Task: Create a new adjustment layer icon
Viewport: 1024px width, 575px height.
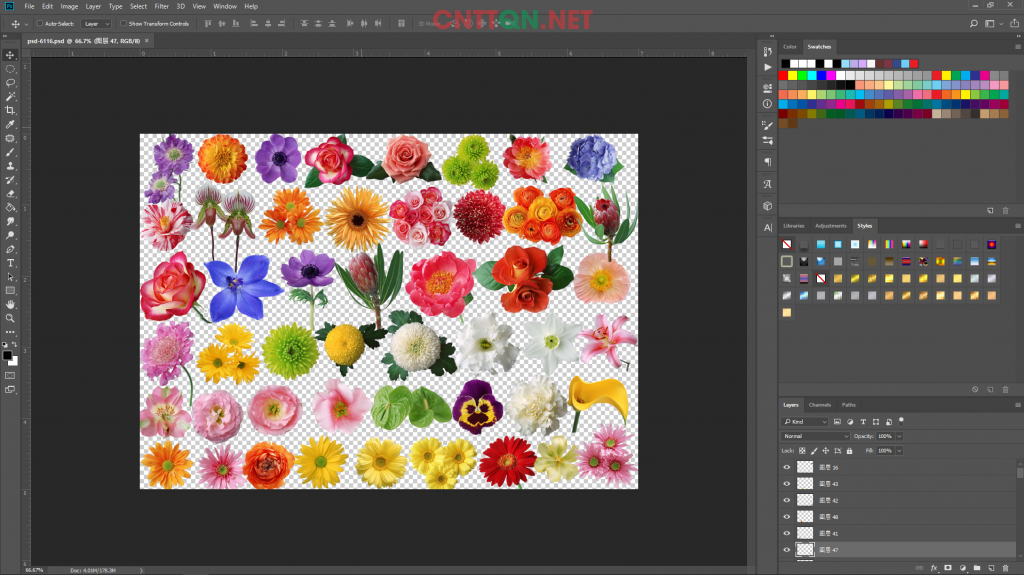Action: (963, 568)
